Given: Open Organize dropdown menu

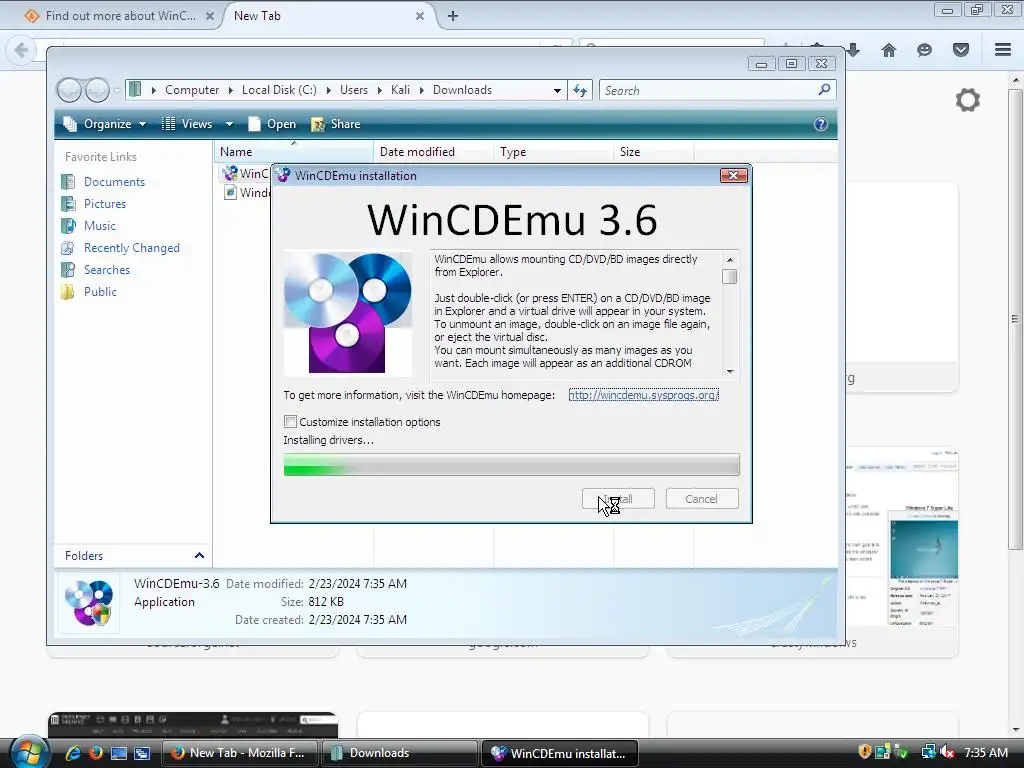Looking at the screenshot, I should (x=104, y=124).
